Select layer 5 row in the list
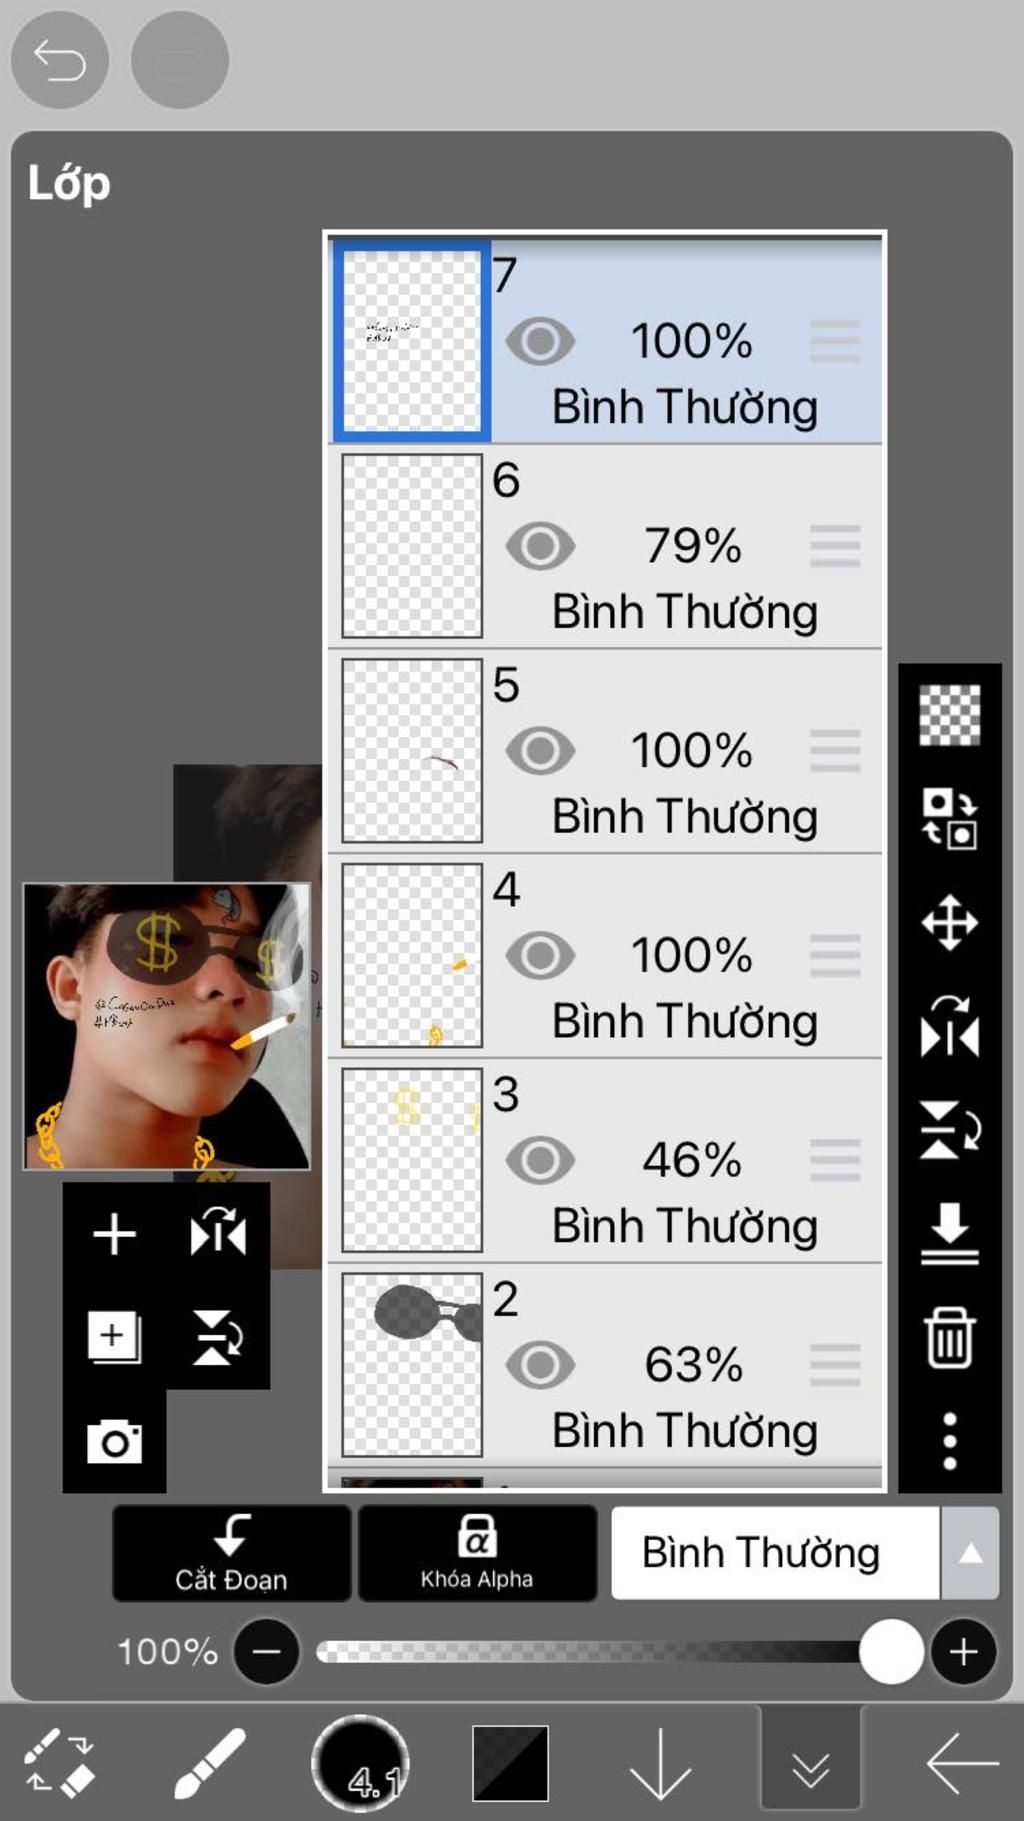This screenshot has width=1024, height=1821. 605,751
